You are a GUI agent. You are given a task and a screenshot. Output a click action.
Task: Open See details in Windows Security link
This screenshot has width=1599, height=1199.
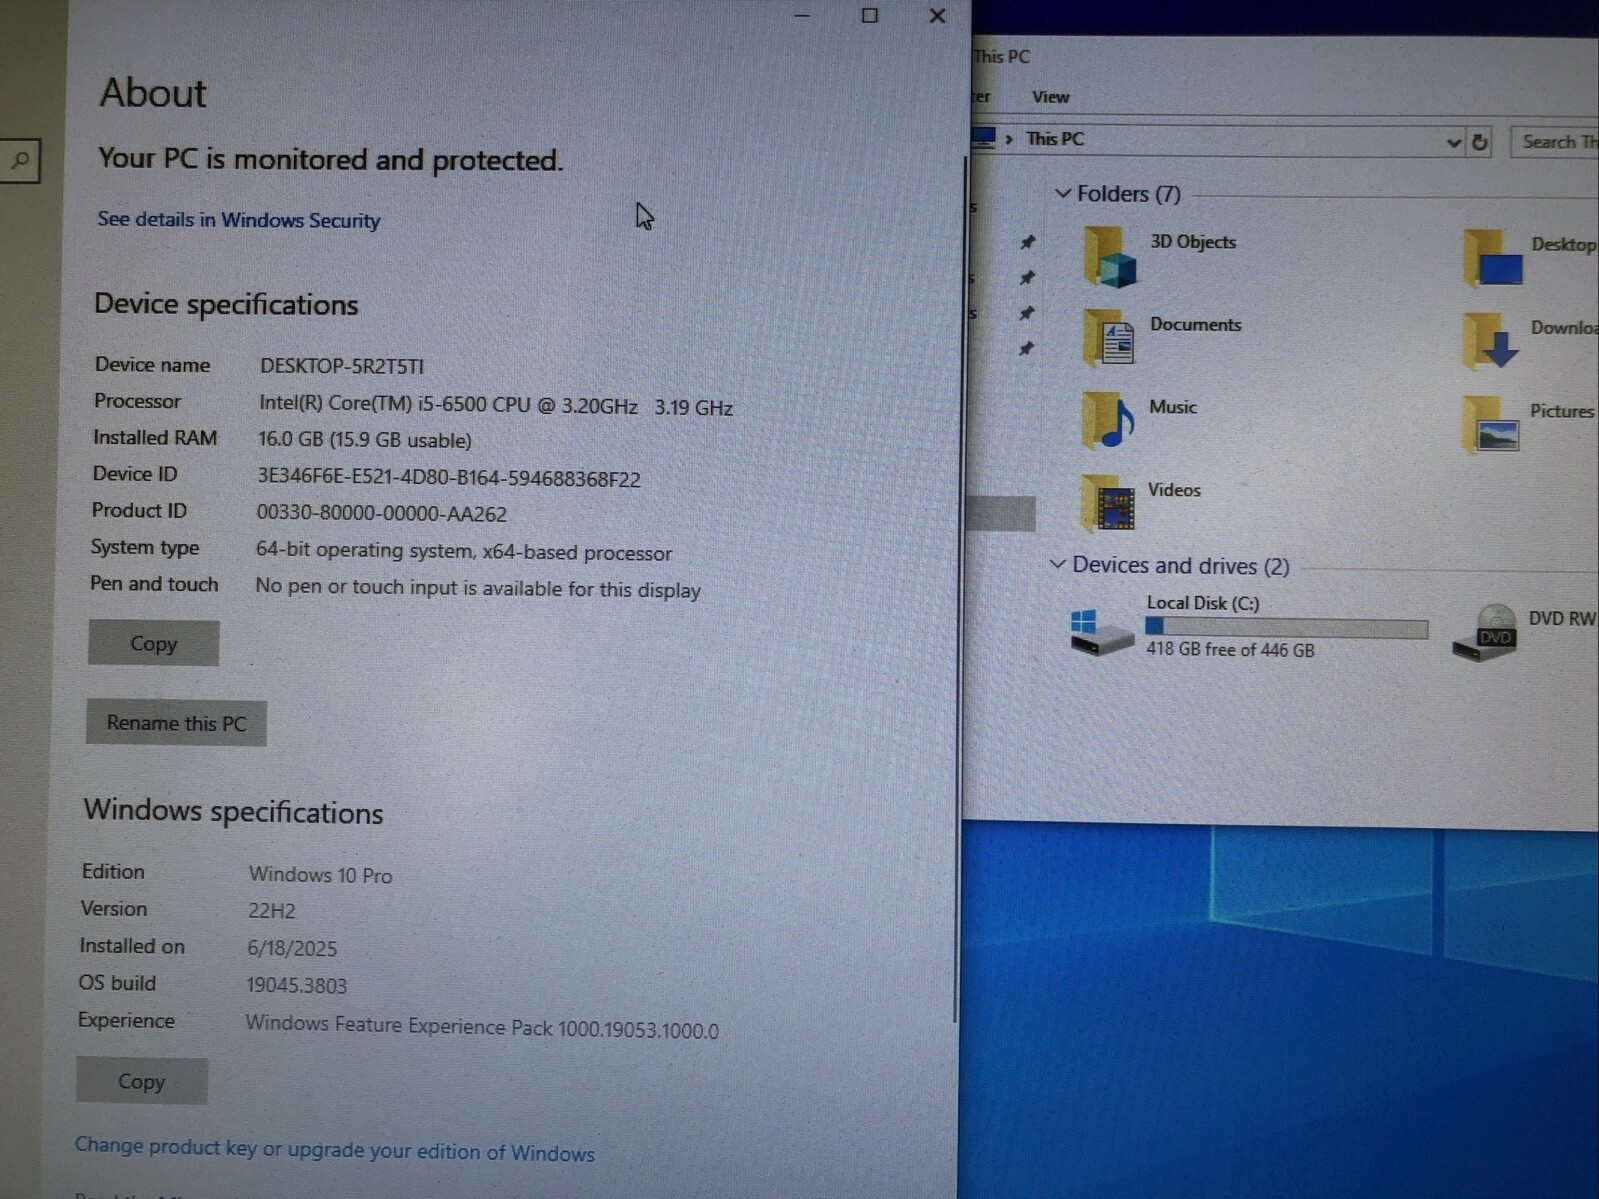coord(238,220)
